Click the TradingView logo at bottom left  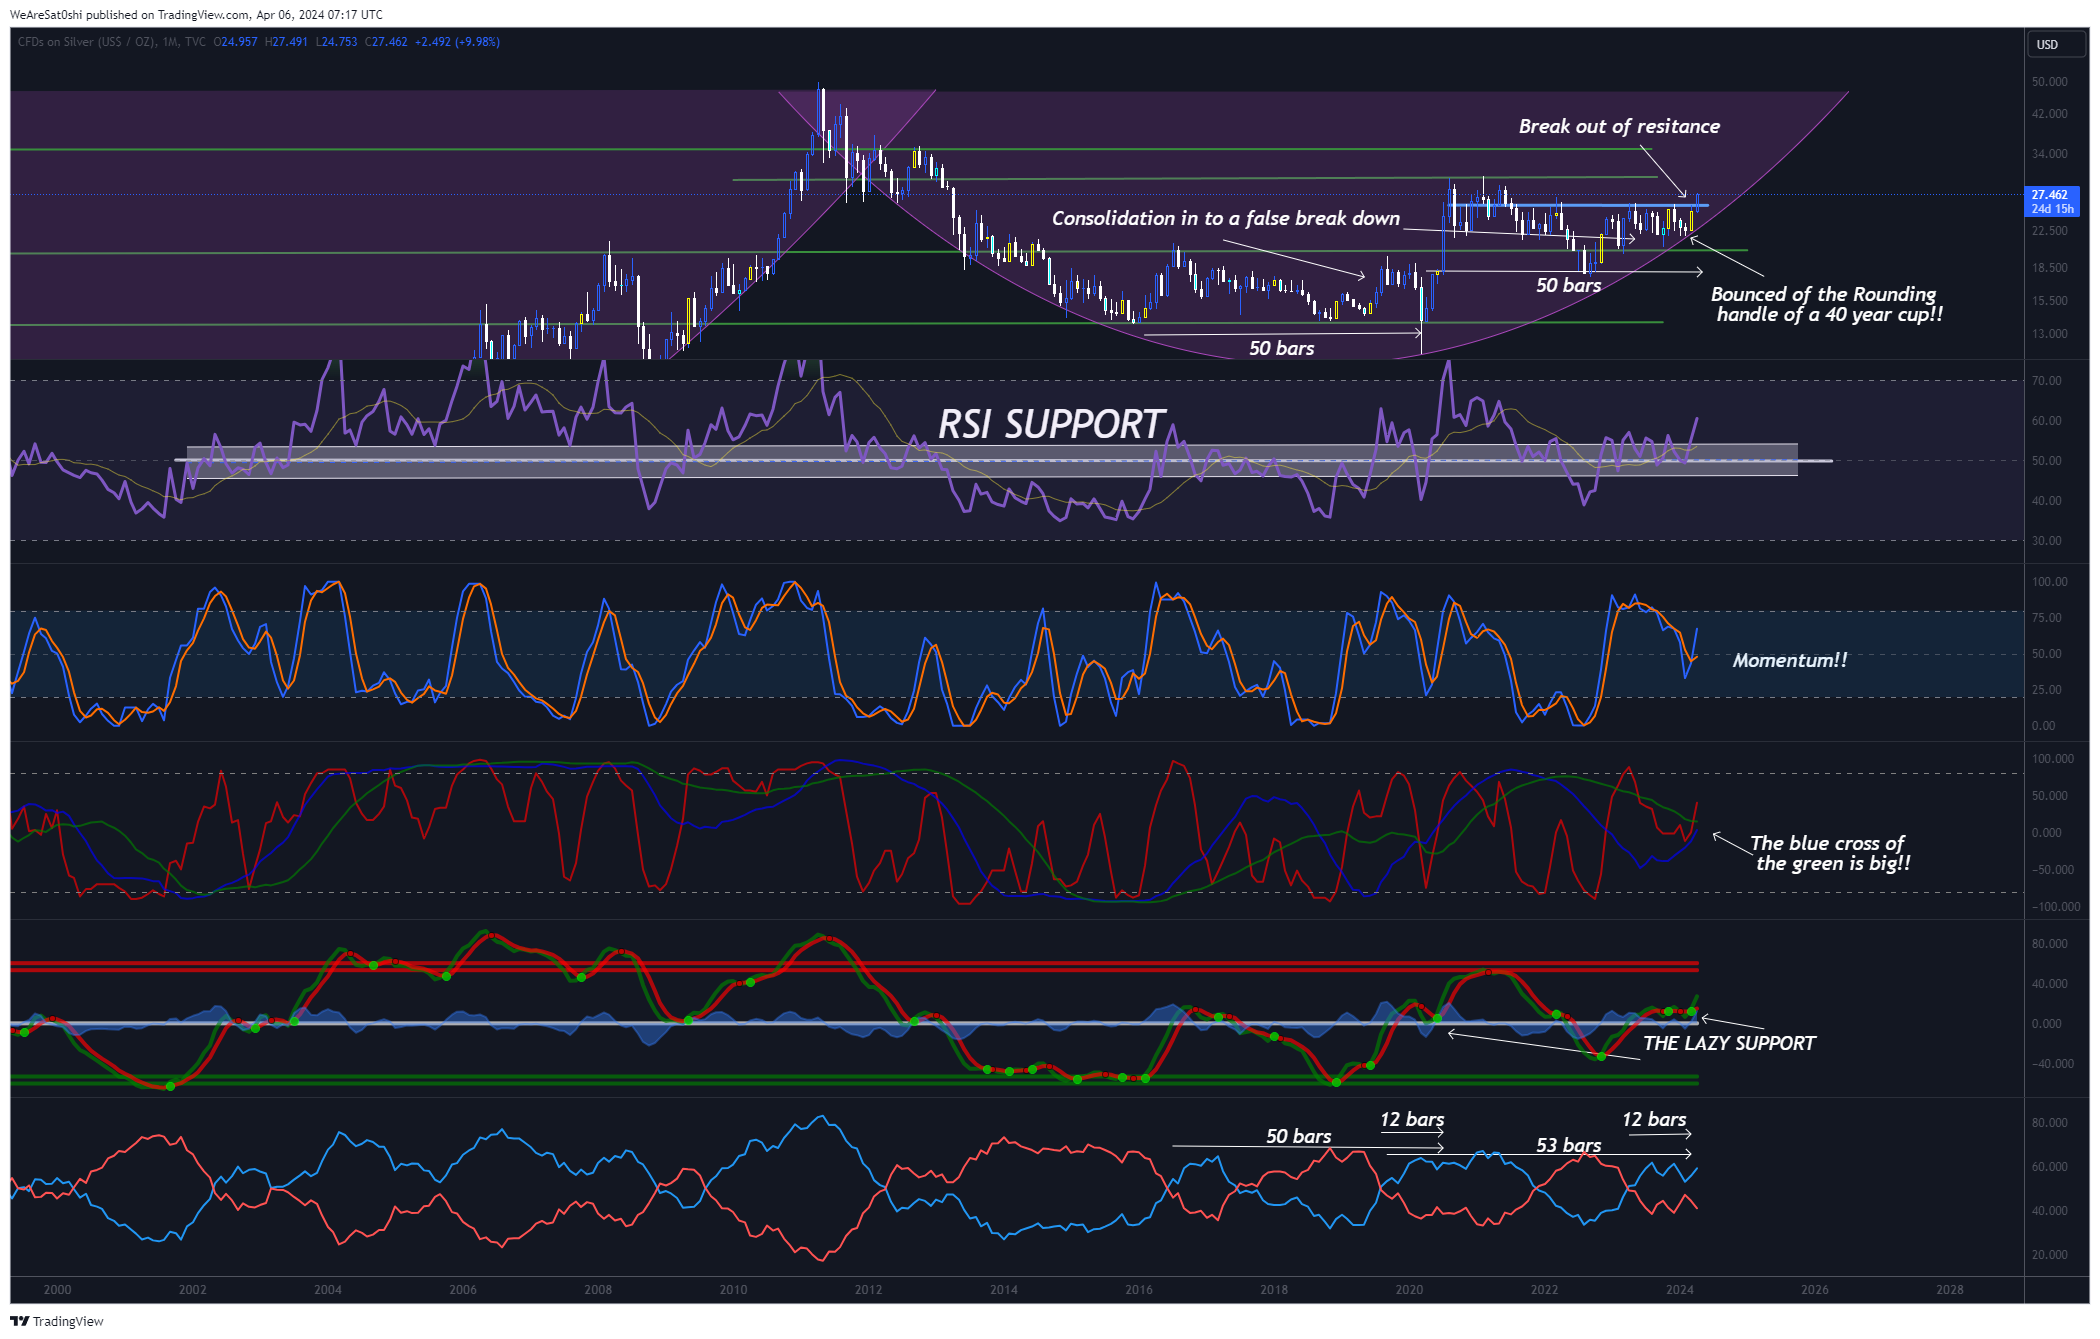click(56, 1321)
